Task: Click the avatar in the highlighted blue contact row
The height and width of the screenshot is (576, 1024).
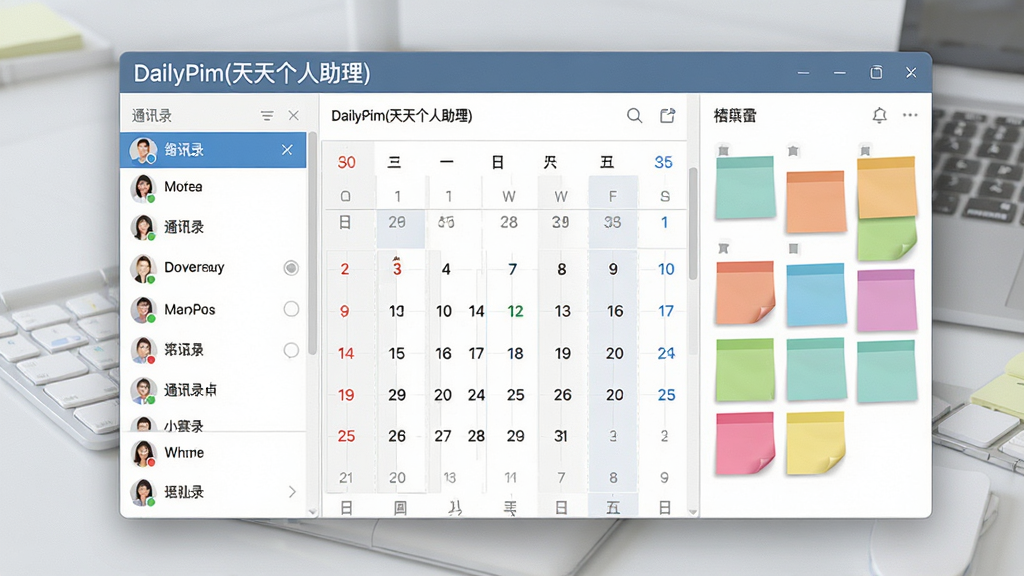Action: [x=143, y=150]
